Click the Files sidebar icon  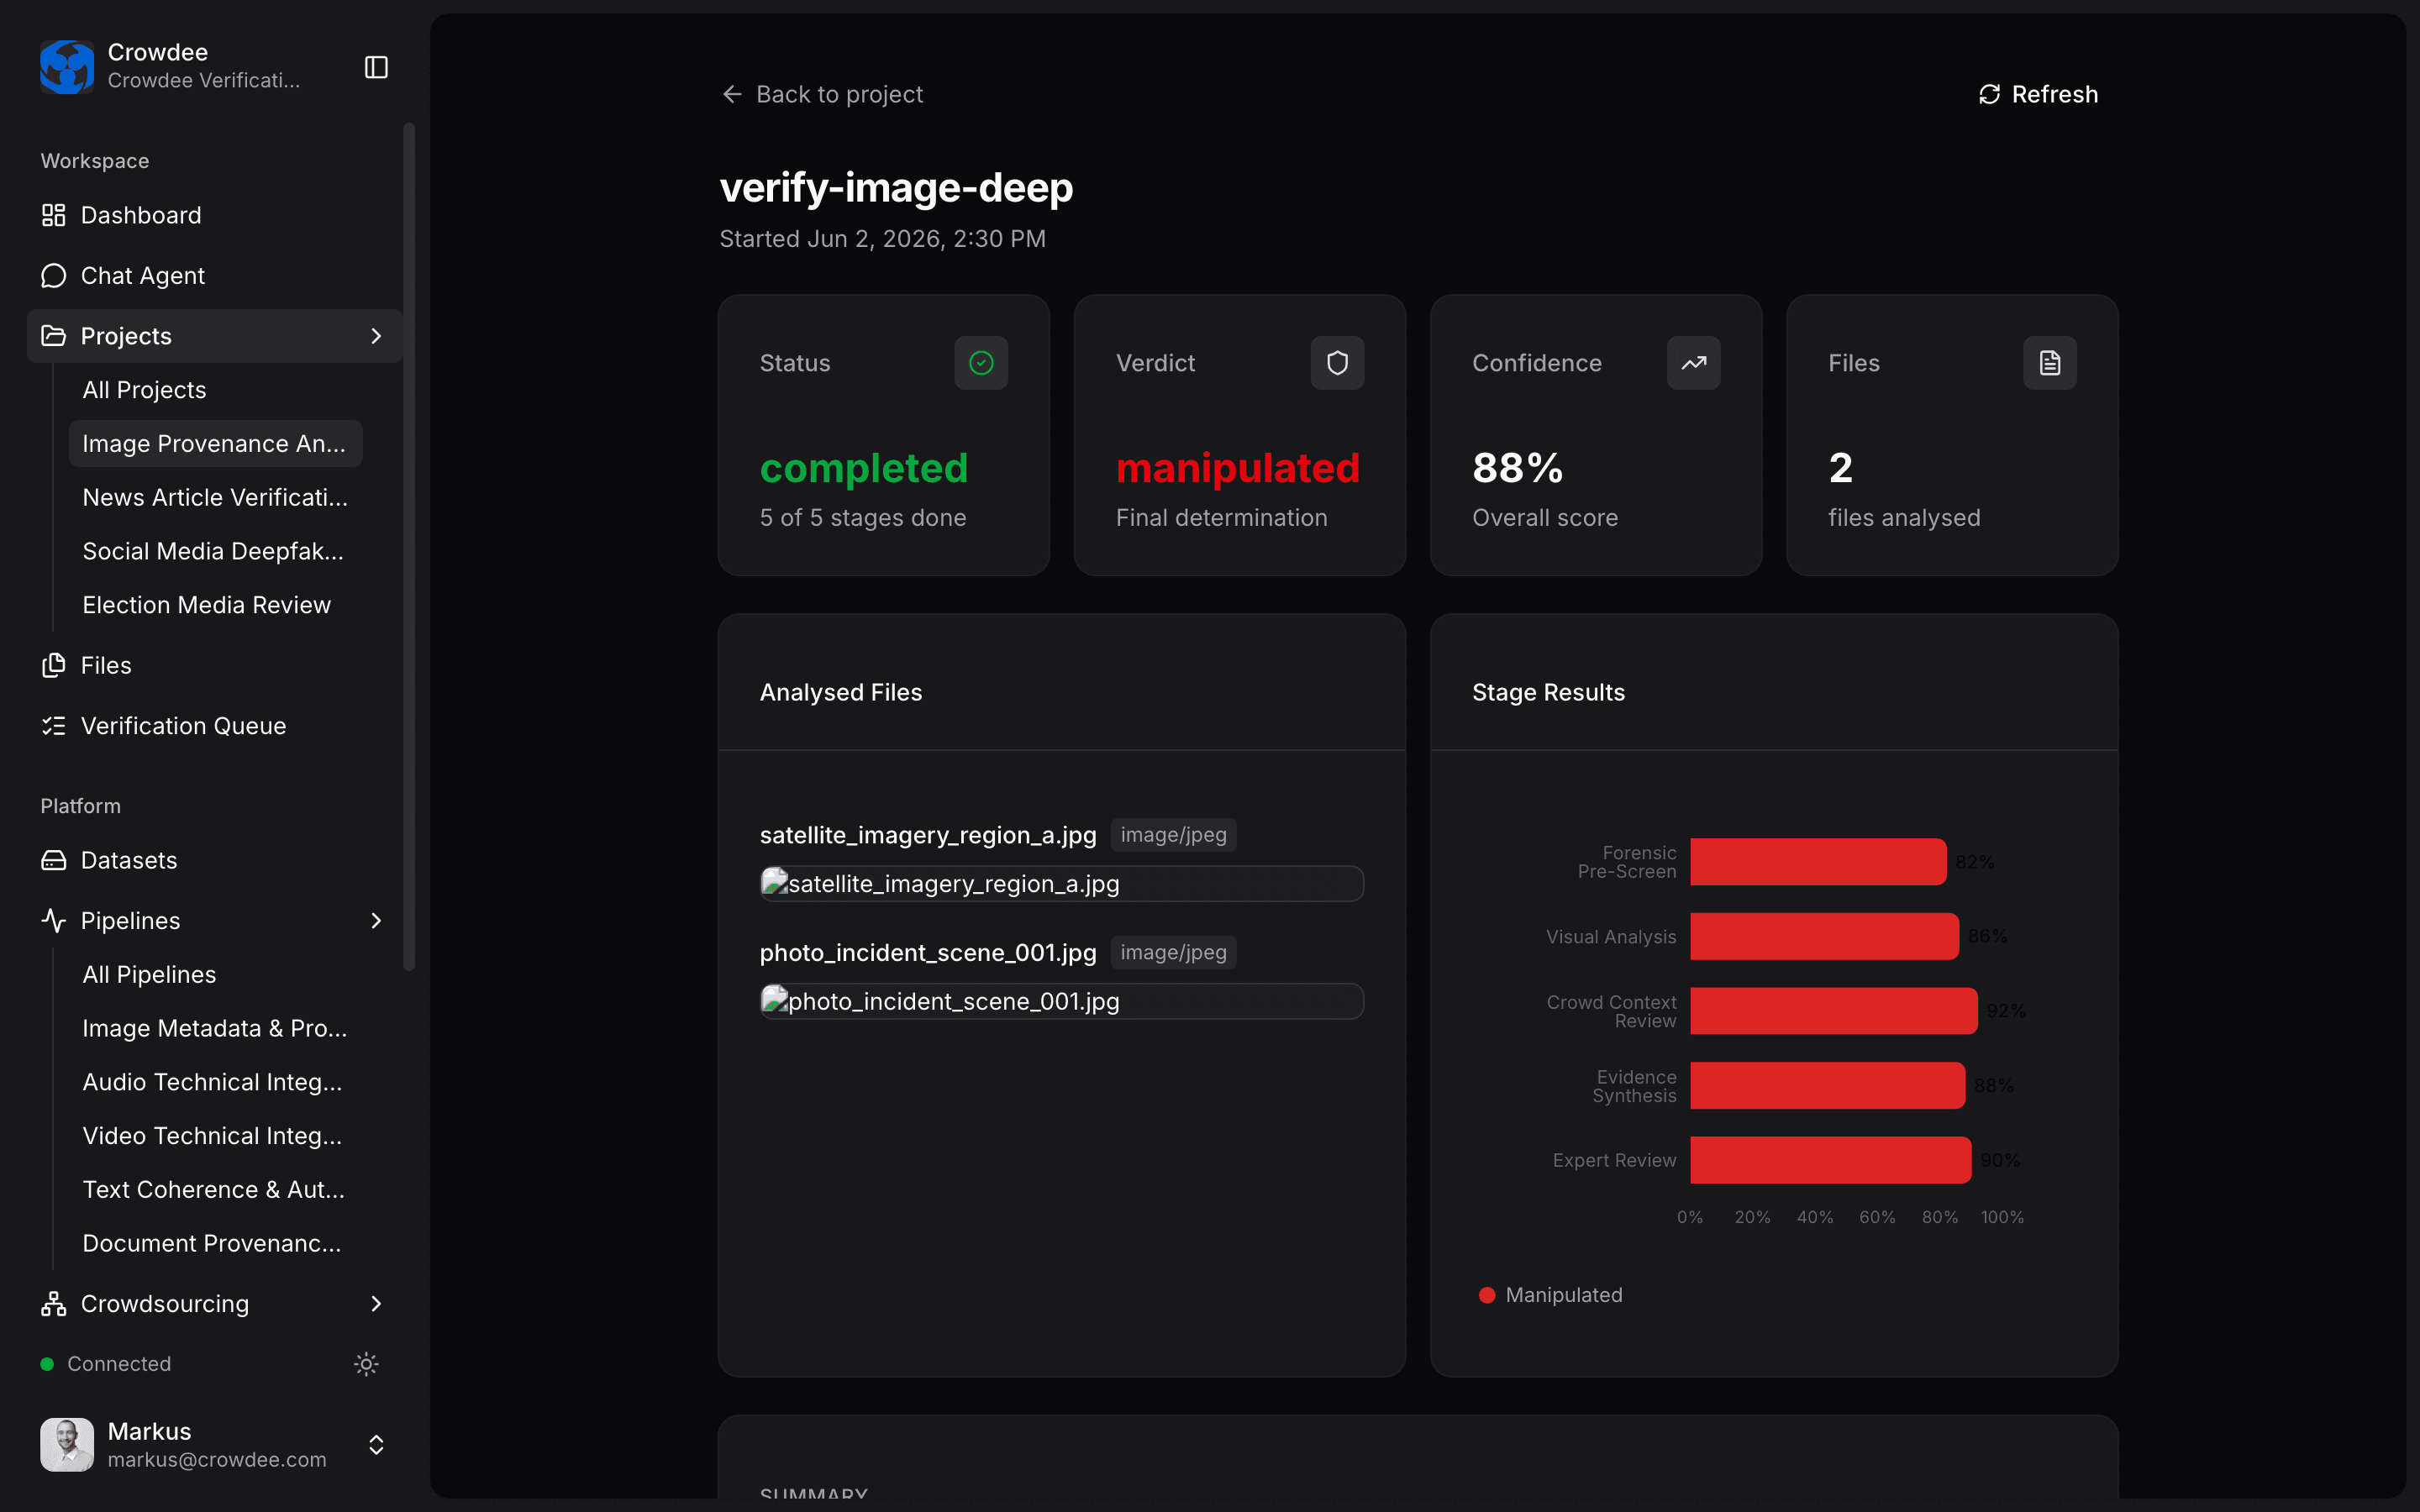coord(54,665)
